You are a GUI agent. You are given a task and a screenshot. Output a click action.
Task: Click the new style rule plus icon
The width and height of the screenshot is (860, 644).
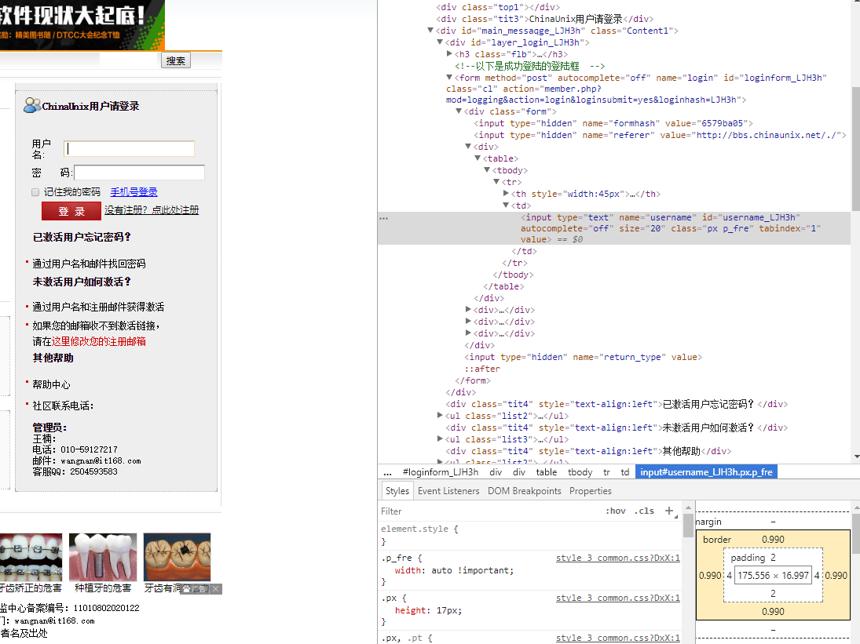tap(669, 511)
